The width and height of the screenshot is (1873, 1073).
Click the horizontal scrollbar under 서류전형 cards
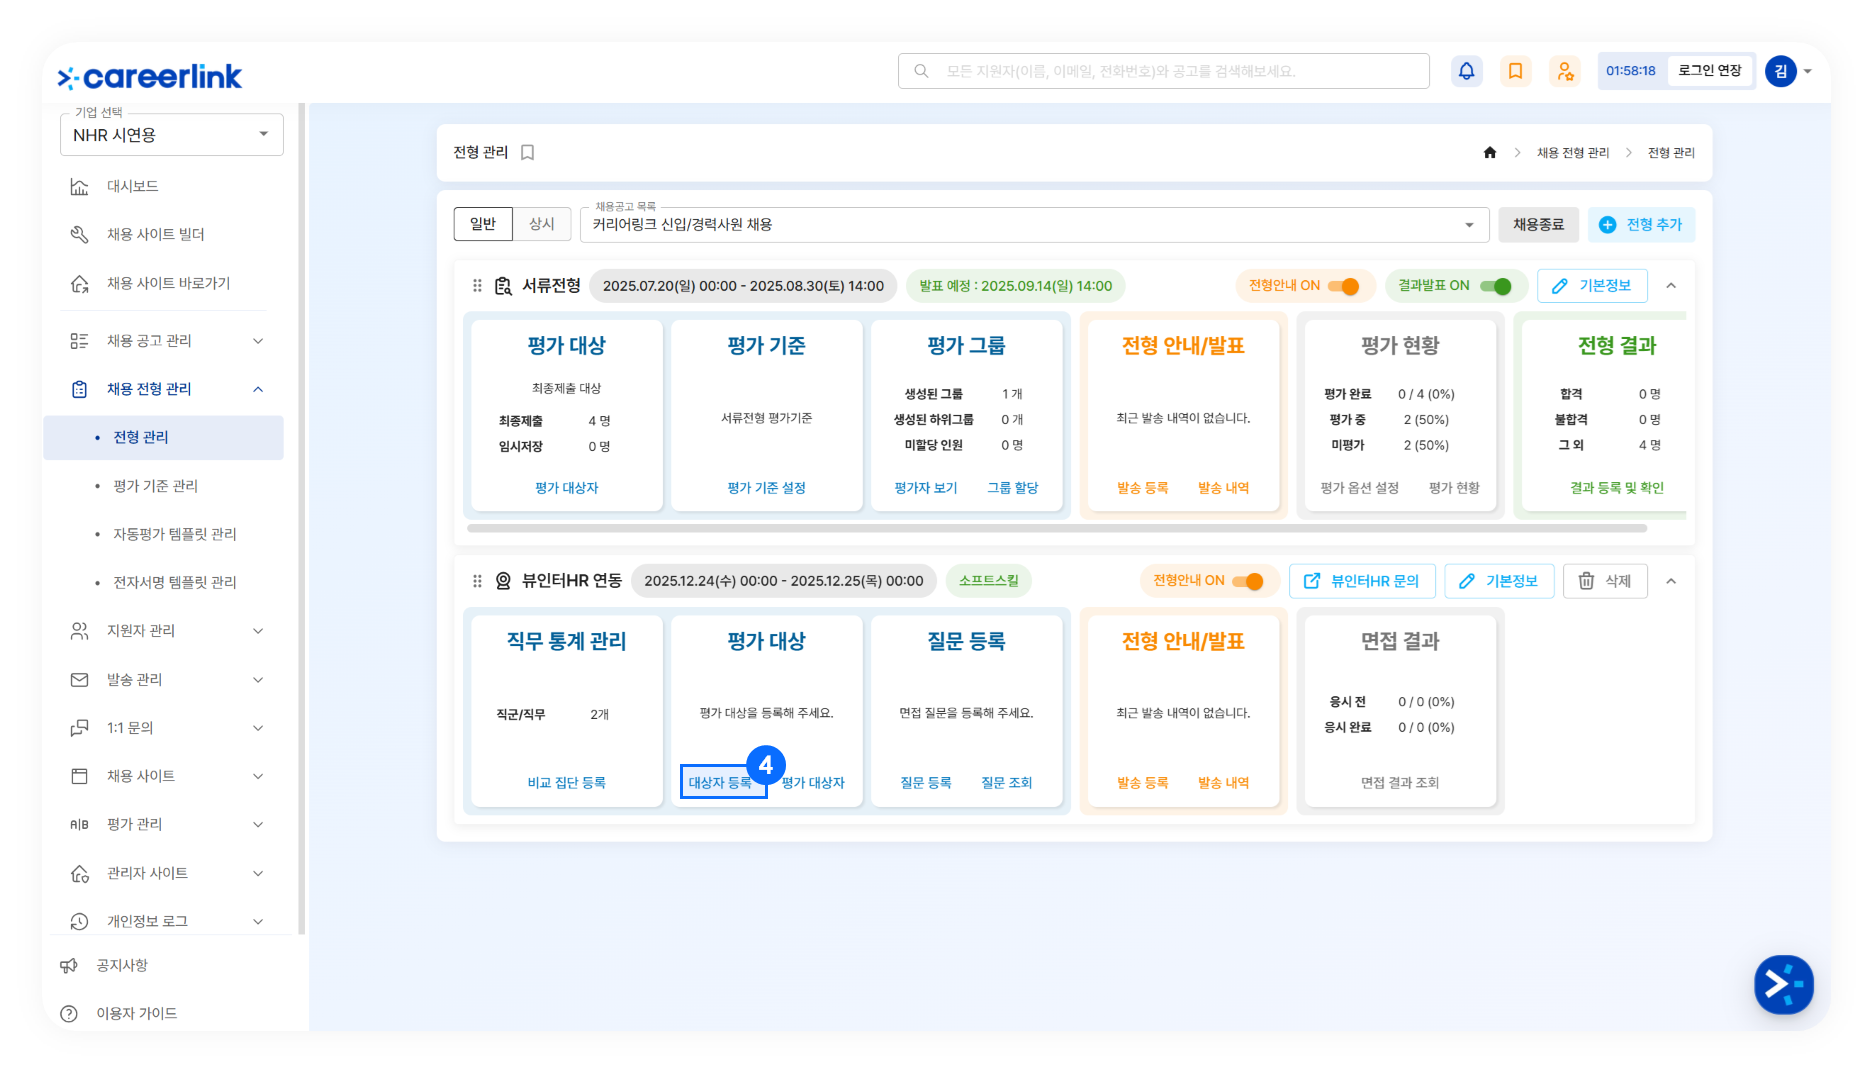point(1056,528)
